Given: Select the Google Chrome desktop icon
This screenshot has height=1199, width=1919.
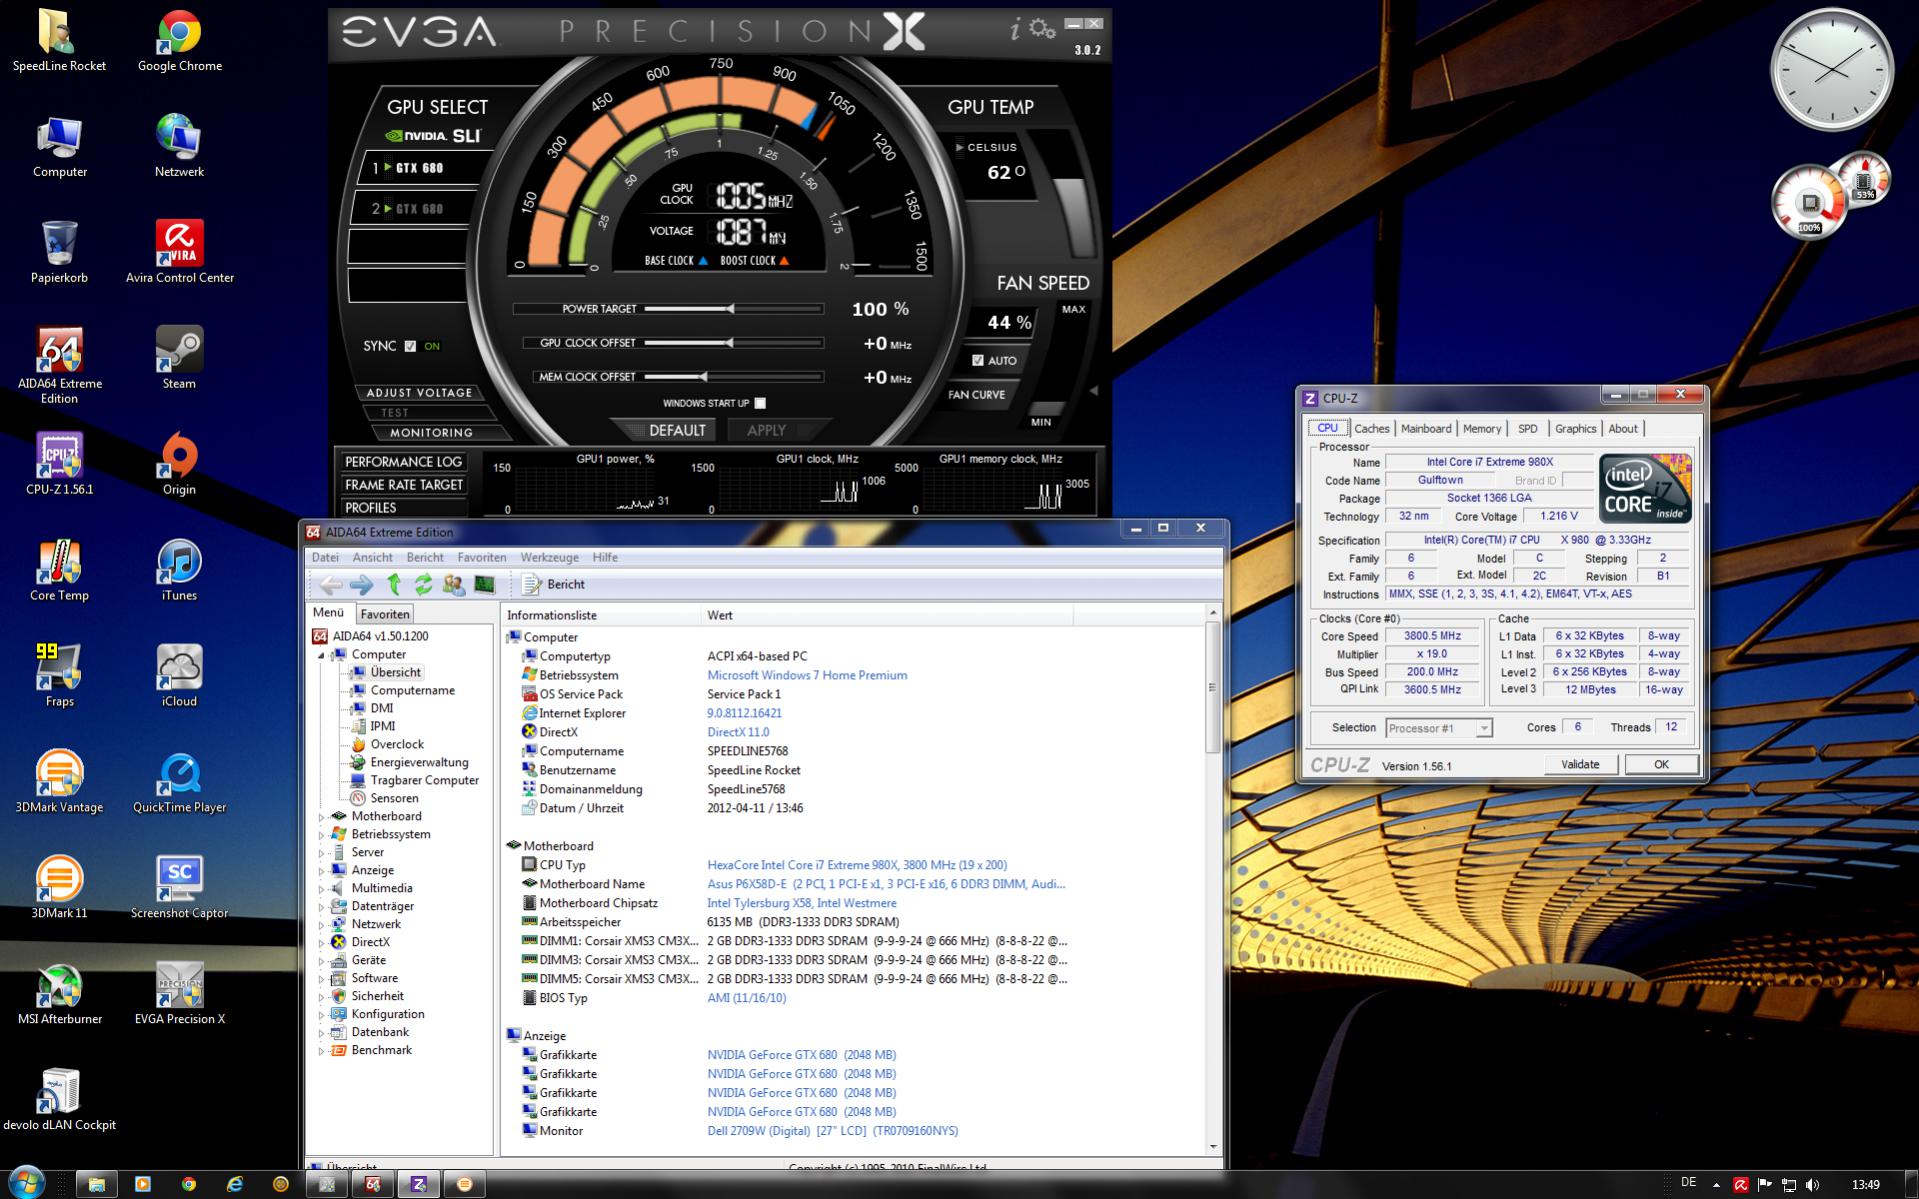Looking at the screenshot, I should (x=180, y=42).
